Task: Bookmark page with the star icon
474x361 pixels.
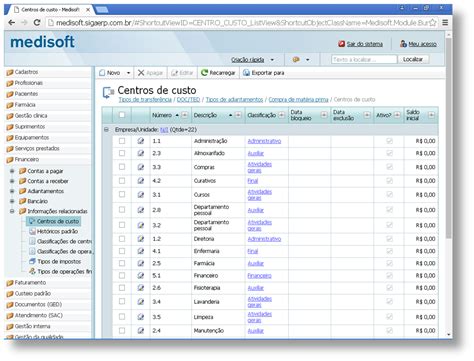Action: (x=433, y=23)
